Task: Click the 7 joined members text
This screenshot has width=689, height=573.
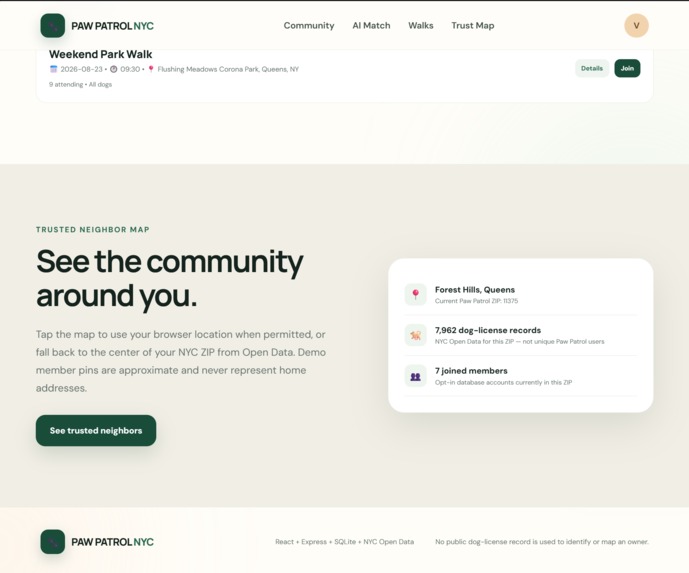Action: (x=471, y=371)
